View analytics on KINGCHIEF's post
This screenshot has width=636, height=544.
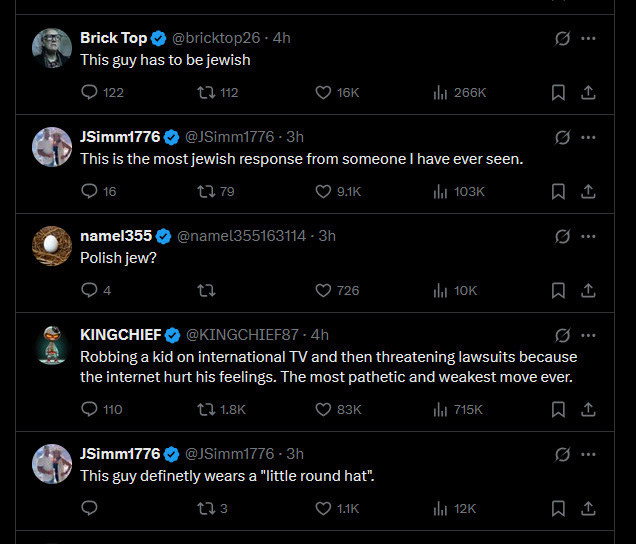point(440,409)
